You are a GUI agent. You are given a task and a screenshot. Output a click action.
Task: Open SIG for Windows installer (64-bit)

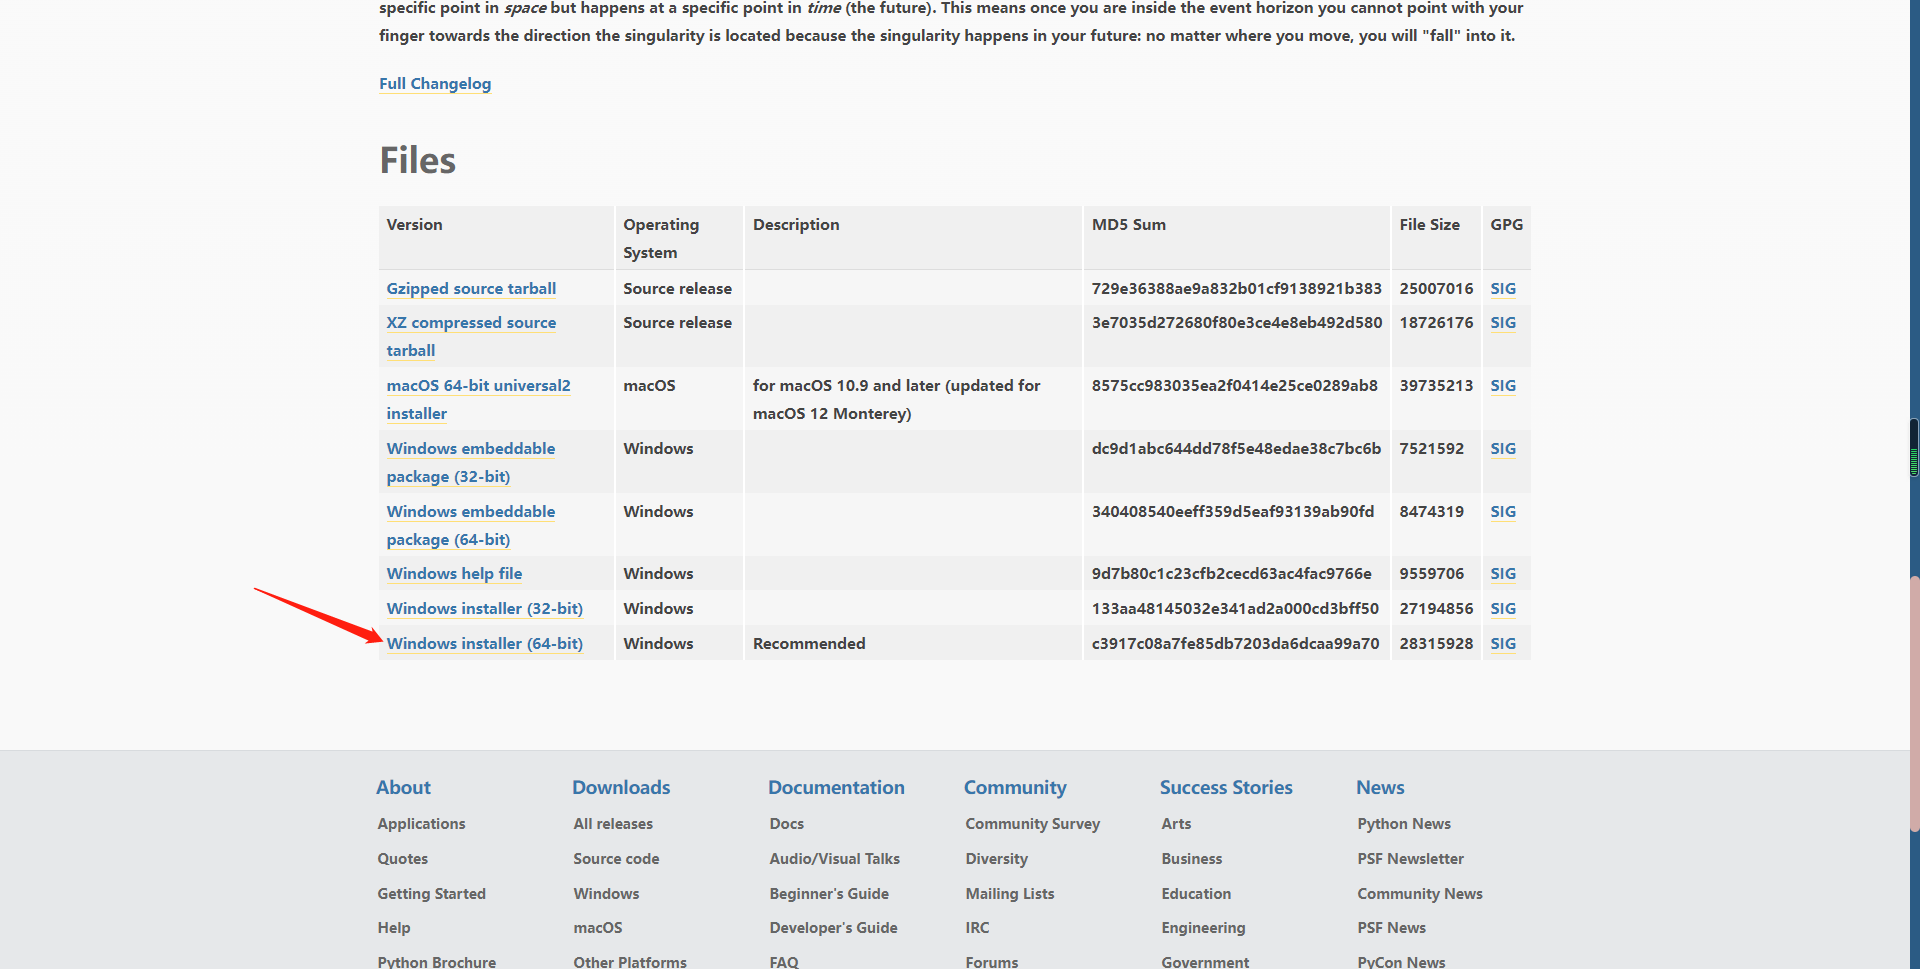tap(1503, 644)
